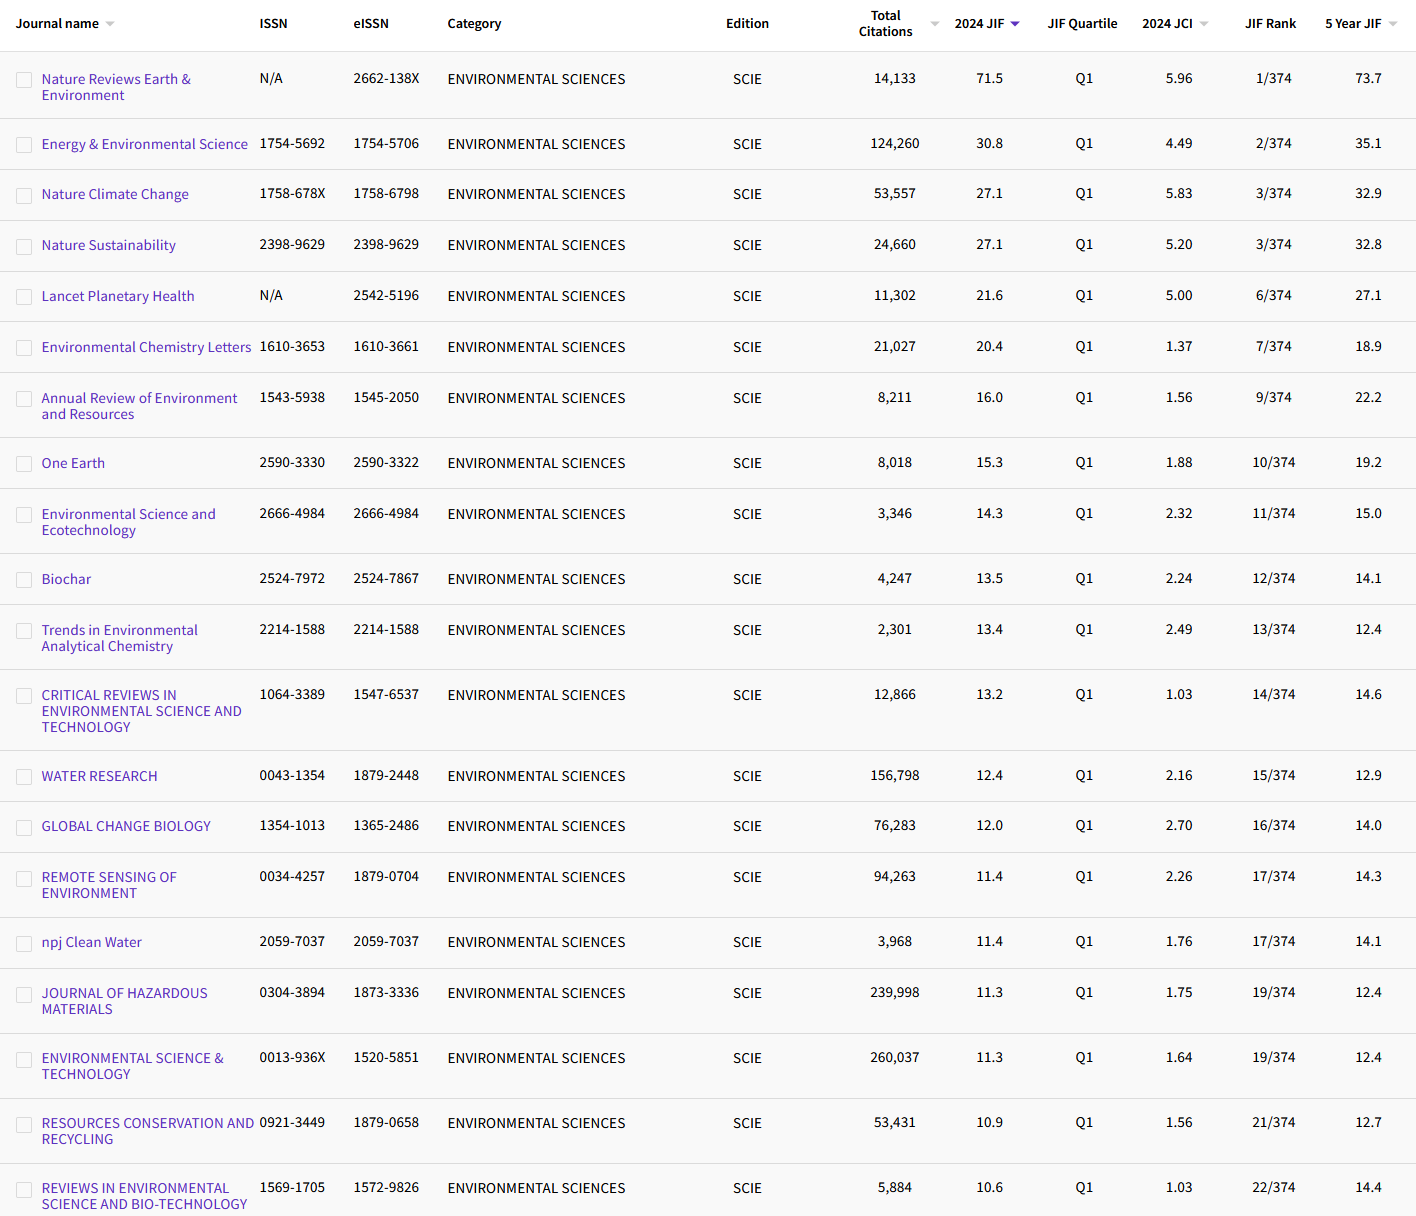Check the Nature Climate Change row
This screenshot has width=1416, height=1216.
coord(24,195)
